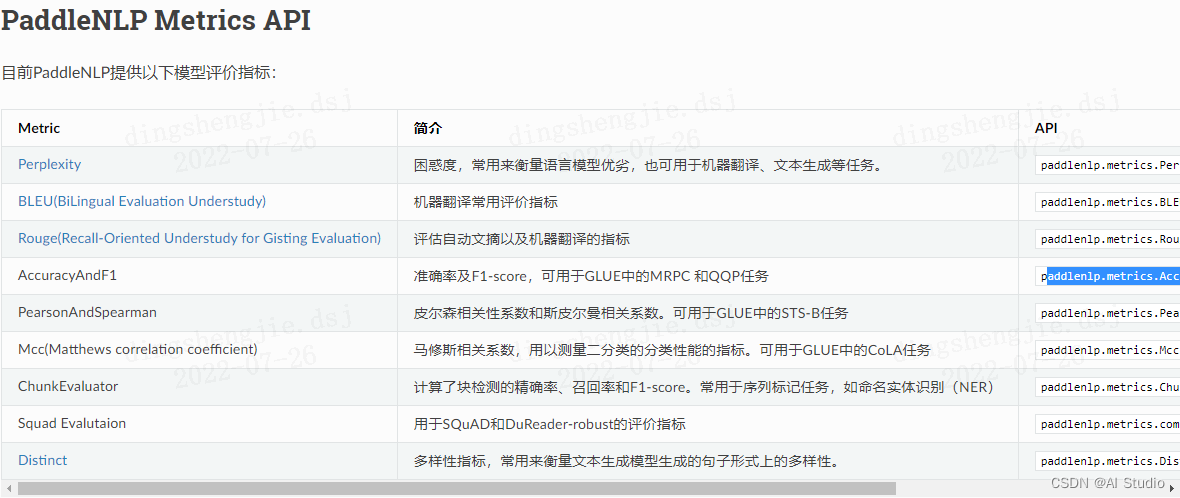Screen dimensions: 1180x498
Task: Open the Rouge metric link
Action: pyautogui.click(x=199, y=238)
